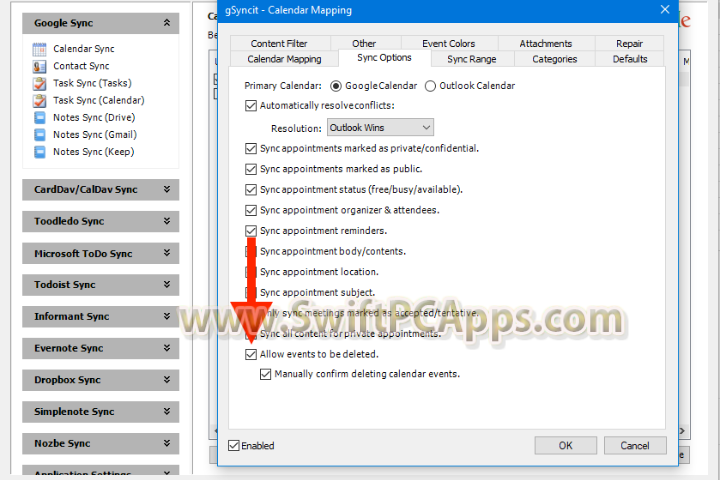This screenshot has height=480, width=720.
Task: Switch to the Content Filter tab
Action: coord(279,43)
